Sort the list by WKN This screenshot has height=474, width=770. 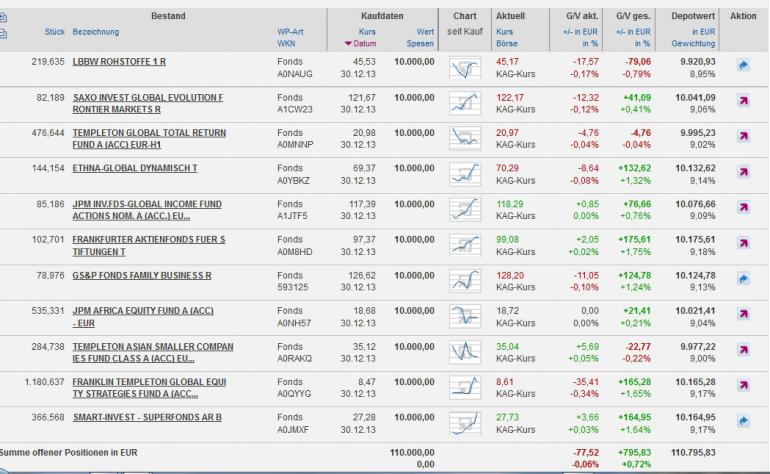pyautogui.click(x=286, y=44)
